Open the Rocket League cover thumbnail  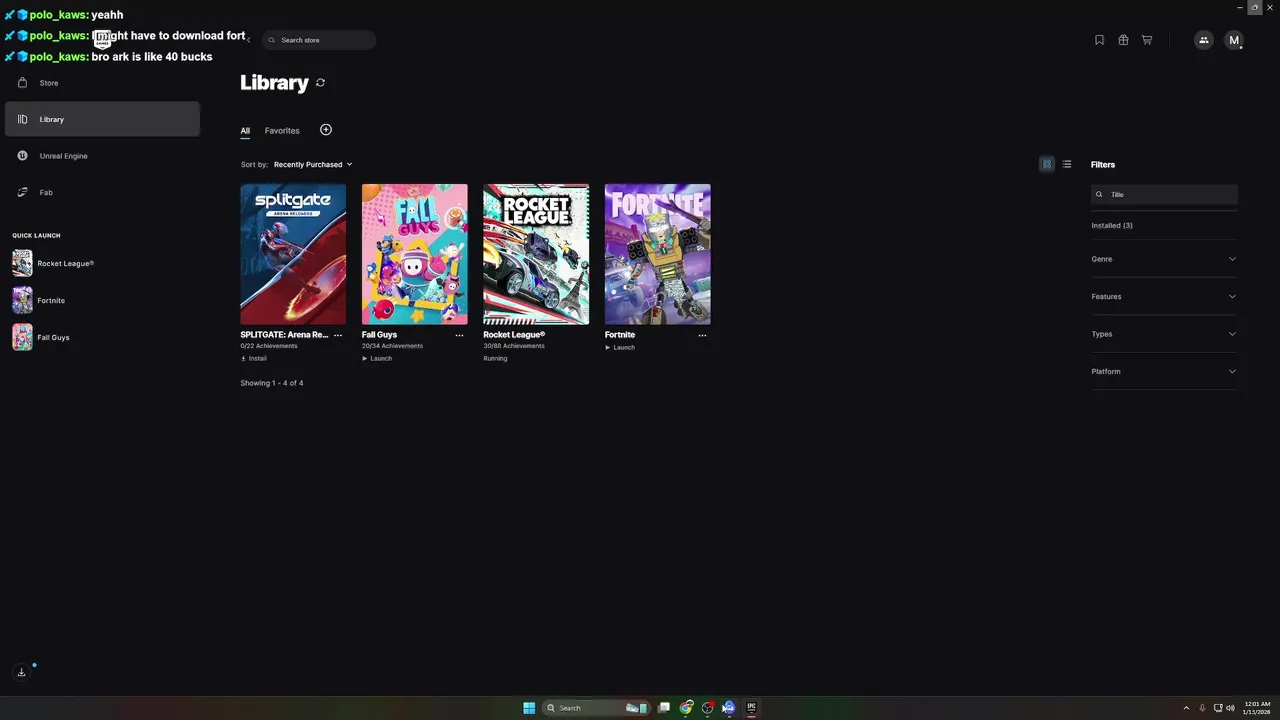(x=536, y=254)
